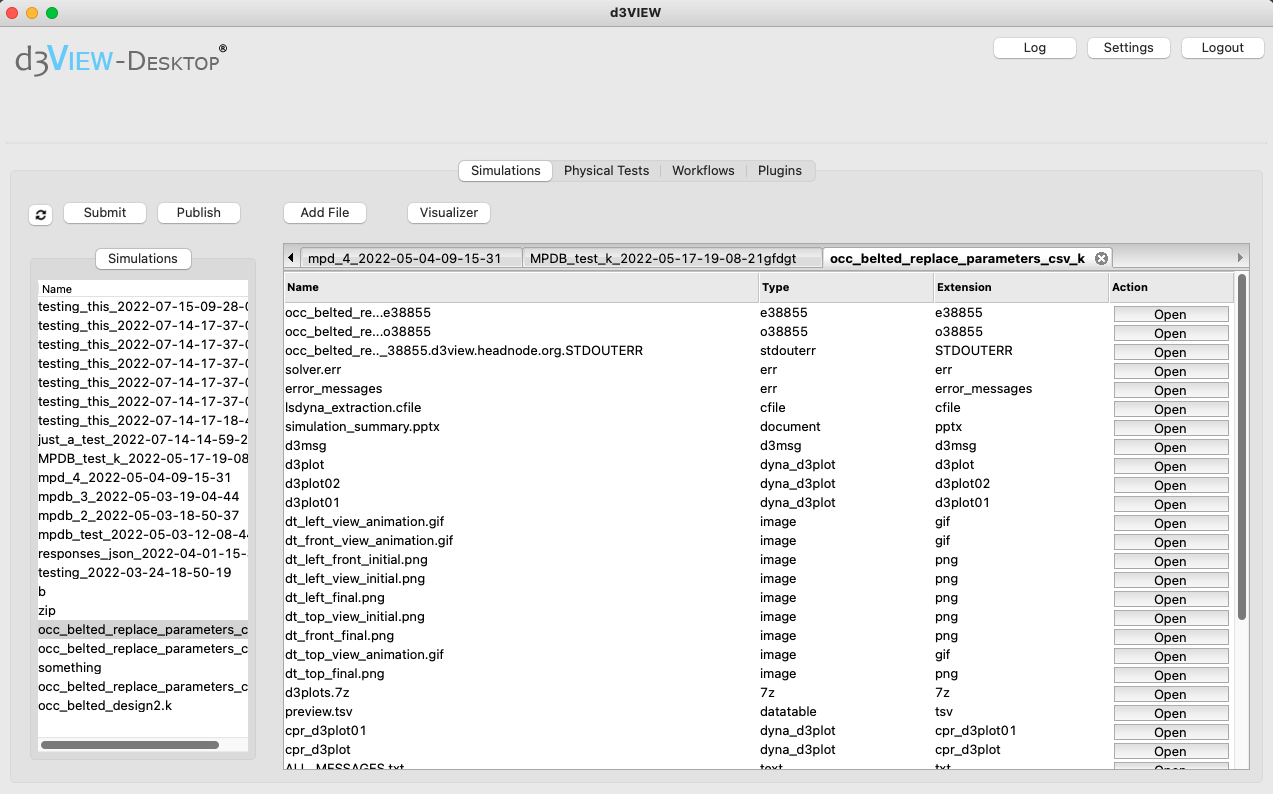Click the STDOUTERR extension cell
Image resolution: width=1273 pixels, height=794 pixels.
[x=974, y=351]
